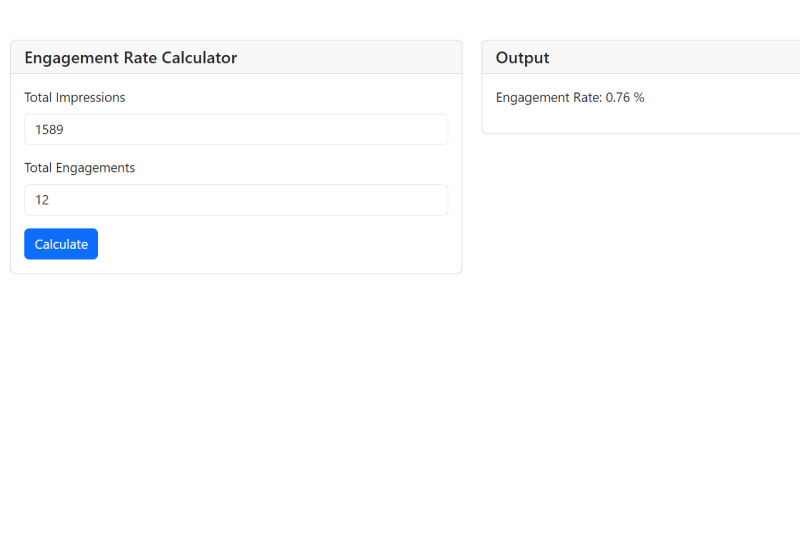Click the Engagement Rate result text
The image size is (800, 550).
coord(570,98)
